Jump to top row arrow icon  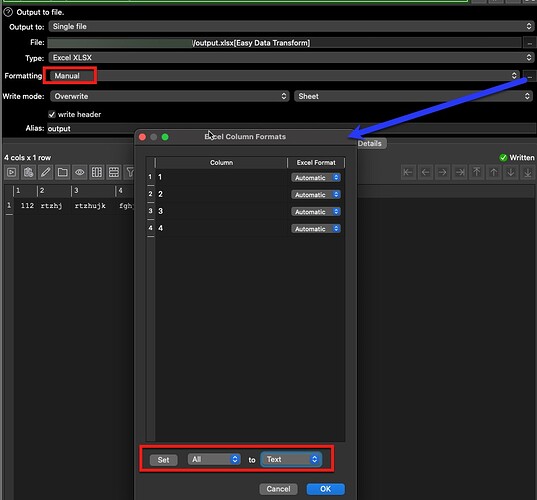coord(477,172)
